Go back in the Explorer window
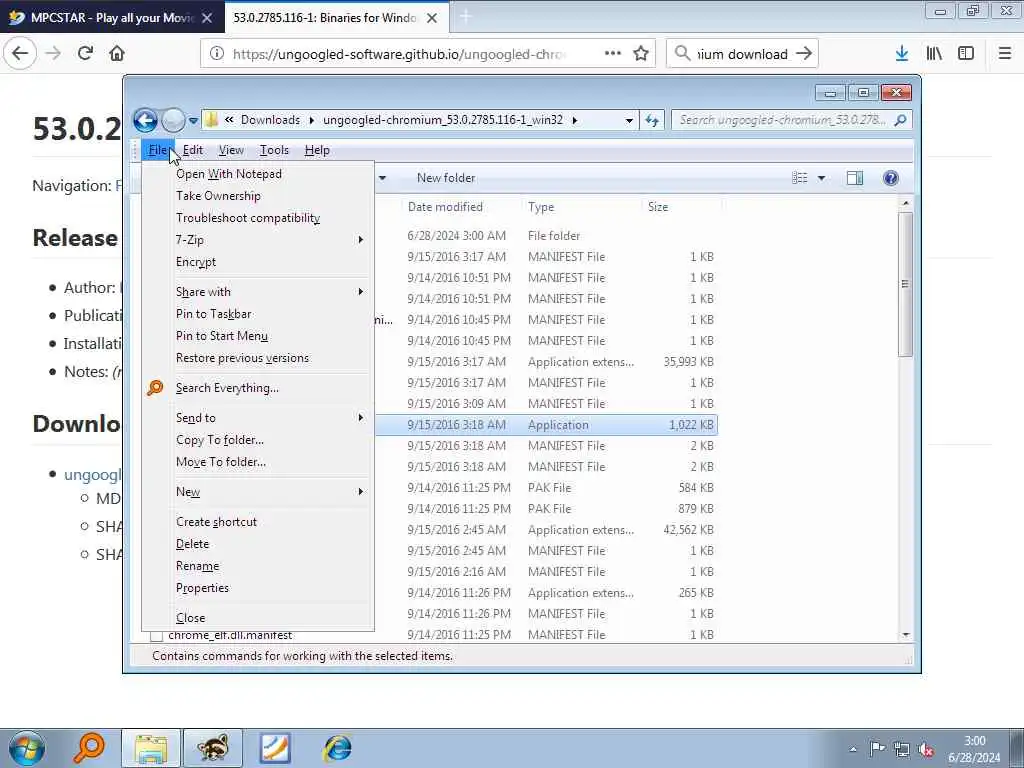The height and width of the screenshot is (768, 1024). pos(145,120)
